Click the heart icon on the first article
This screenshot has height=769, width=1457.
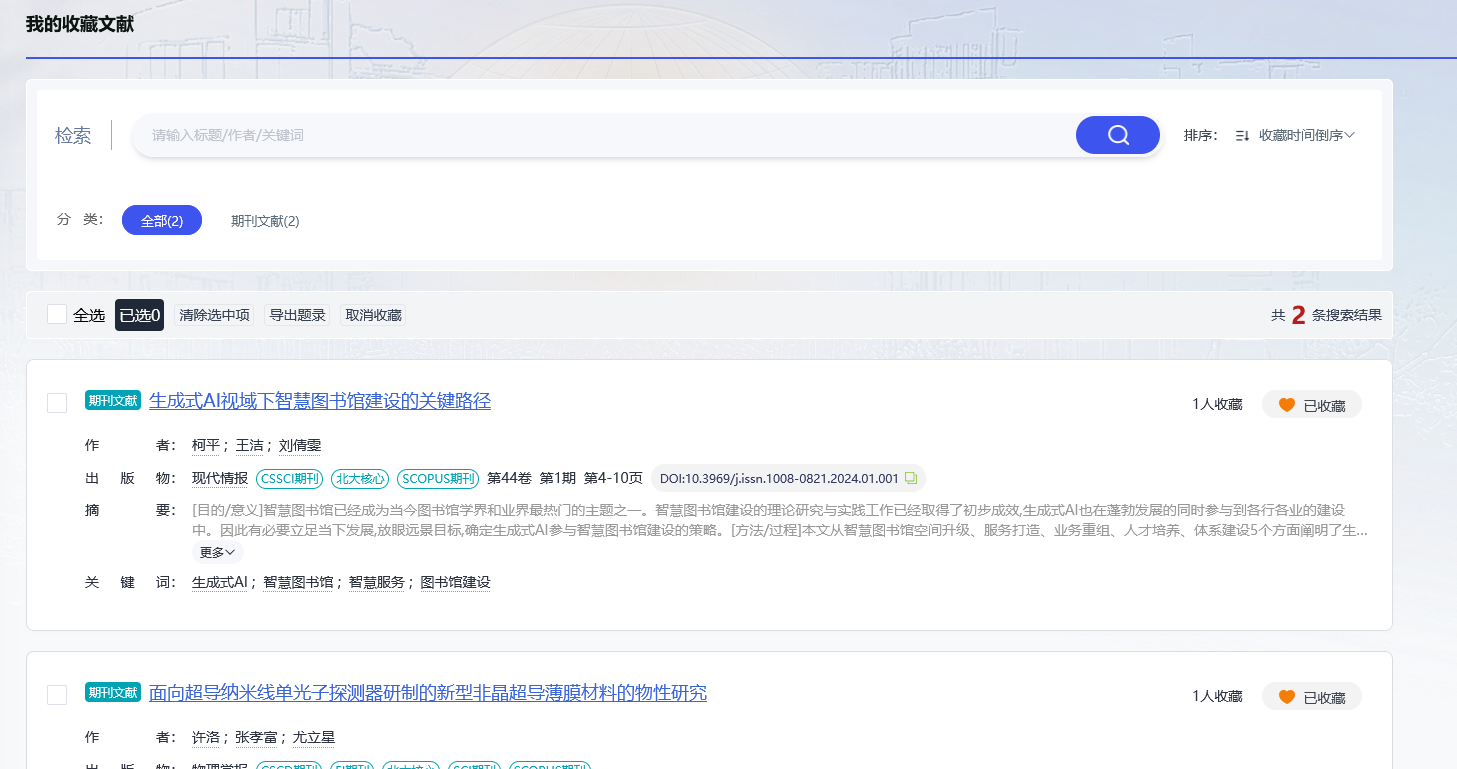tap(1289, 404)
